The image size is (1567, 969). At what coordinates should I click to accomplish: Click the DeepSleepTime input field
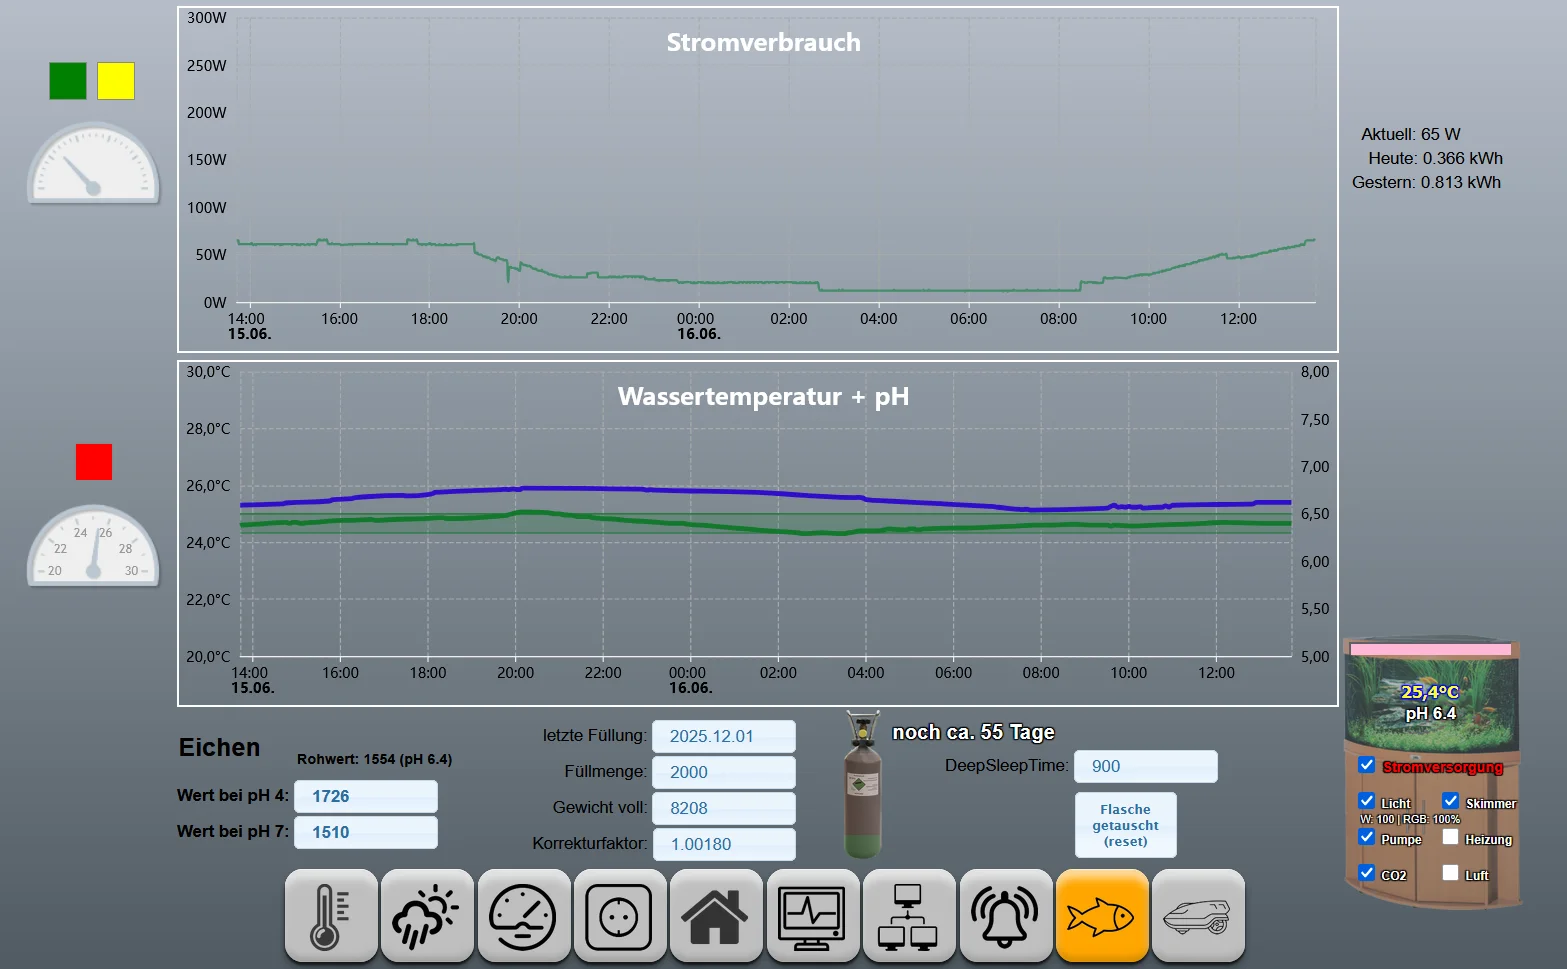click(x=1146, y=766)
